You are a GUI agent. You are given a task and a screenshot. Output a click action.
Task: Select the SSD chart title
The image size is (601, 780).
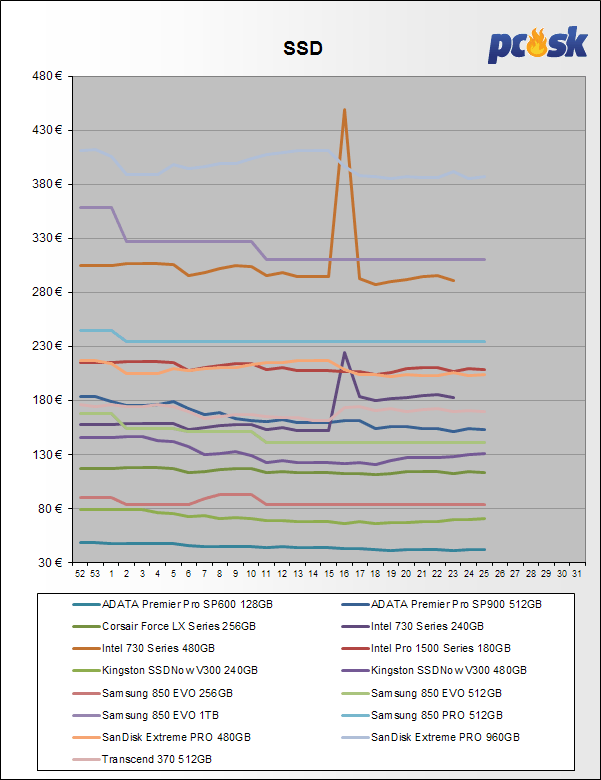pos(303,48)
